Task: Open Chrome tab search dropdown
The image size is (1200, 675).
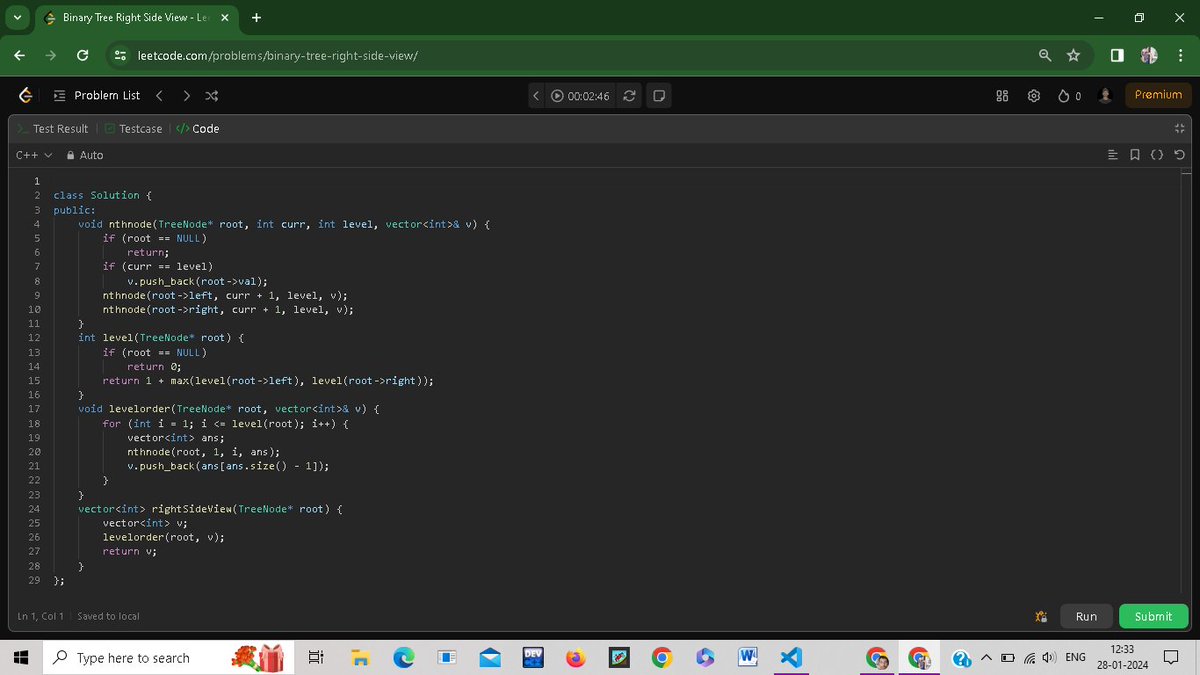Action: 18,17
